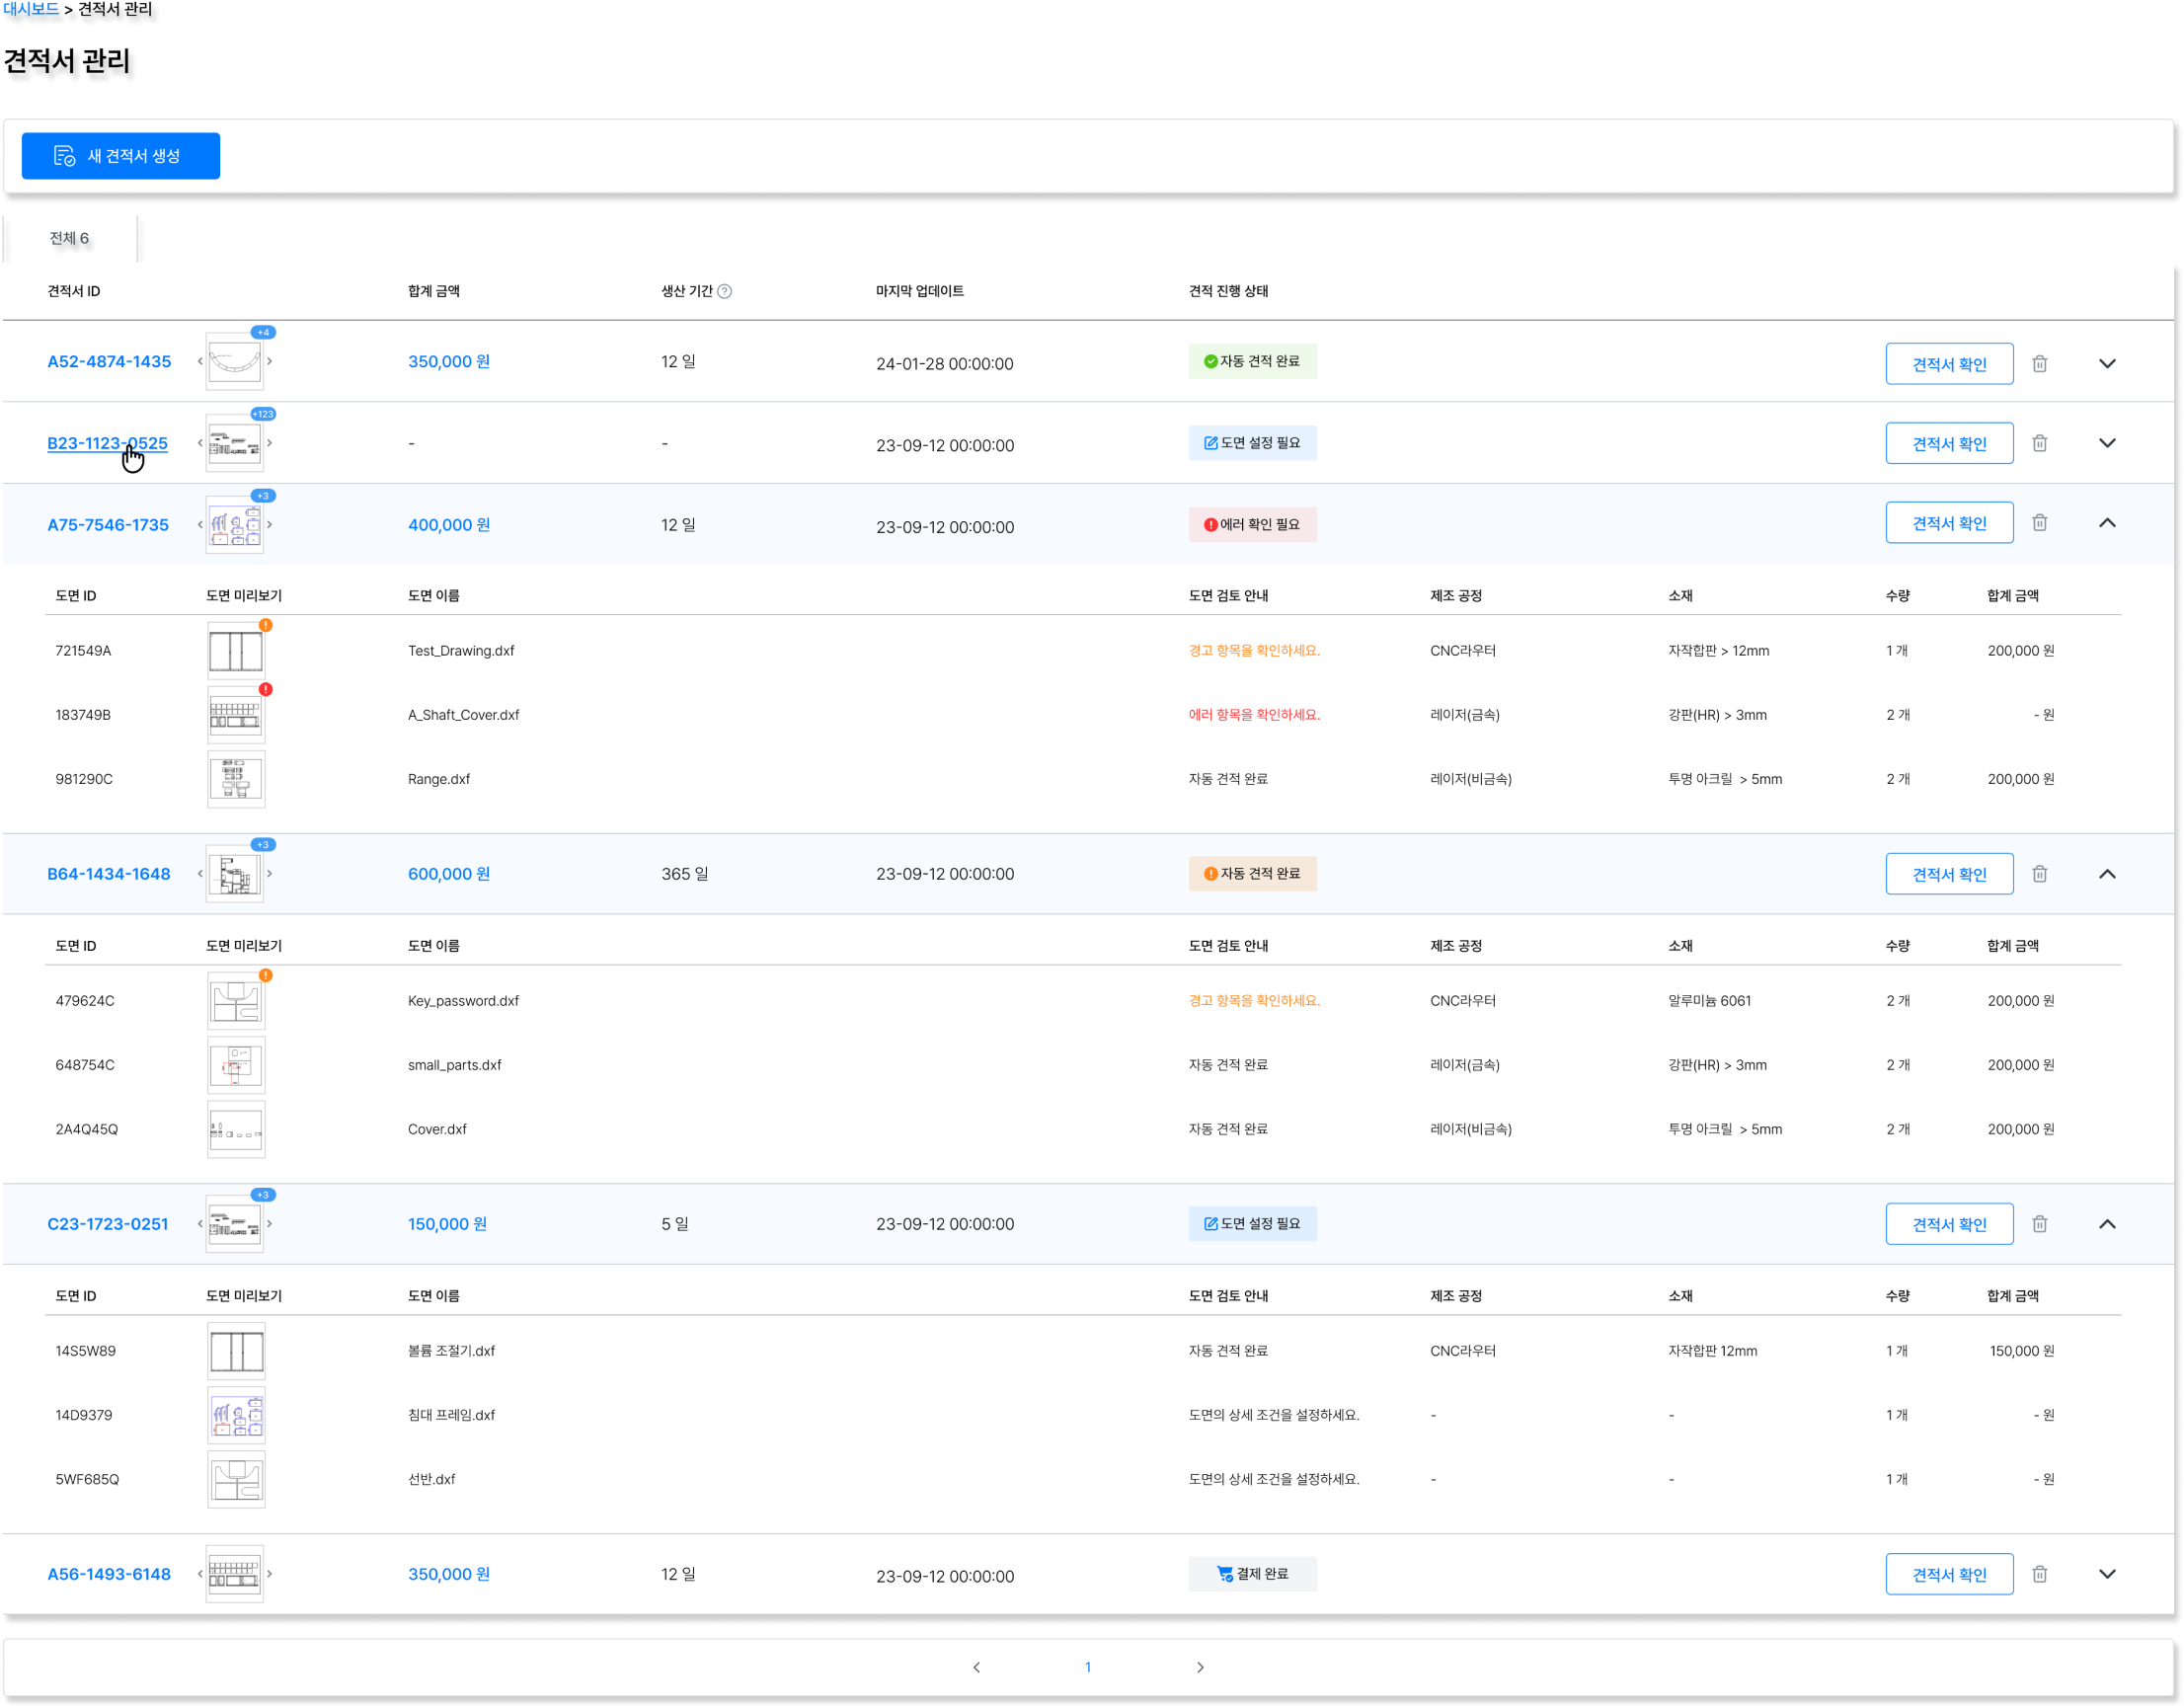Click trash icon for quote A52-4874-1435
The height and width of the screenshot is (1708, 2184).
(2039, 364)
